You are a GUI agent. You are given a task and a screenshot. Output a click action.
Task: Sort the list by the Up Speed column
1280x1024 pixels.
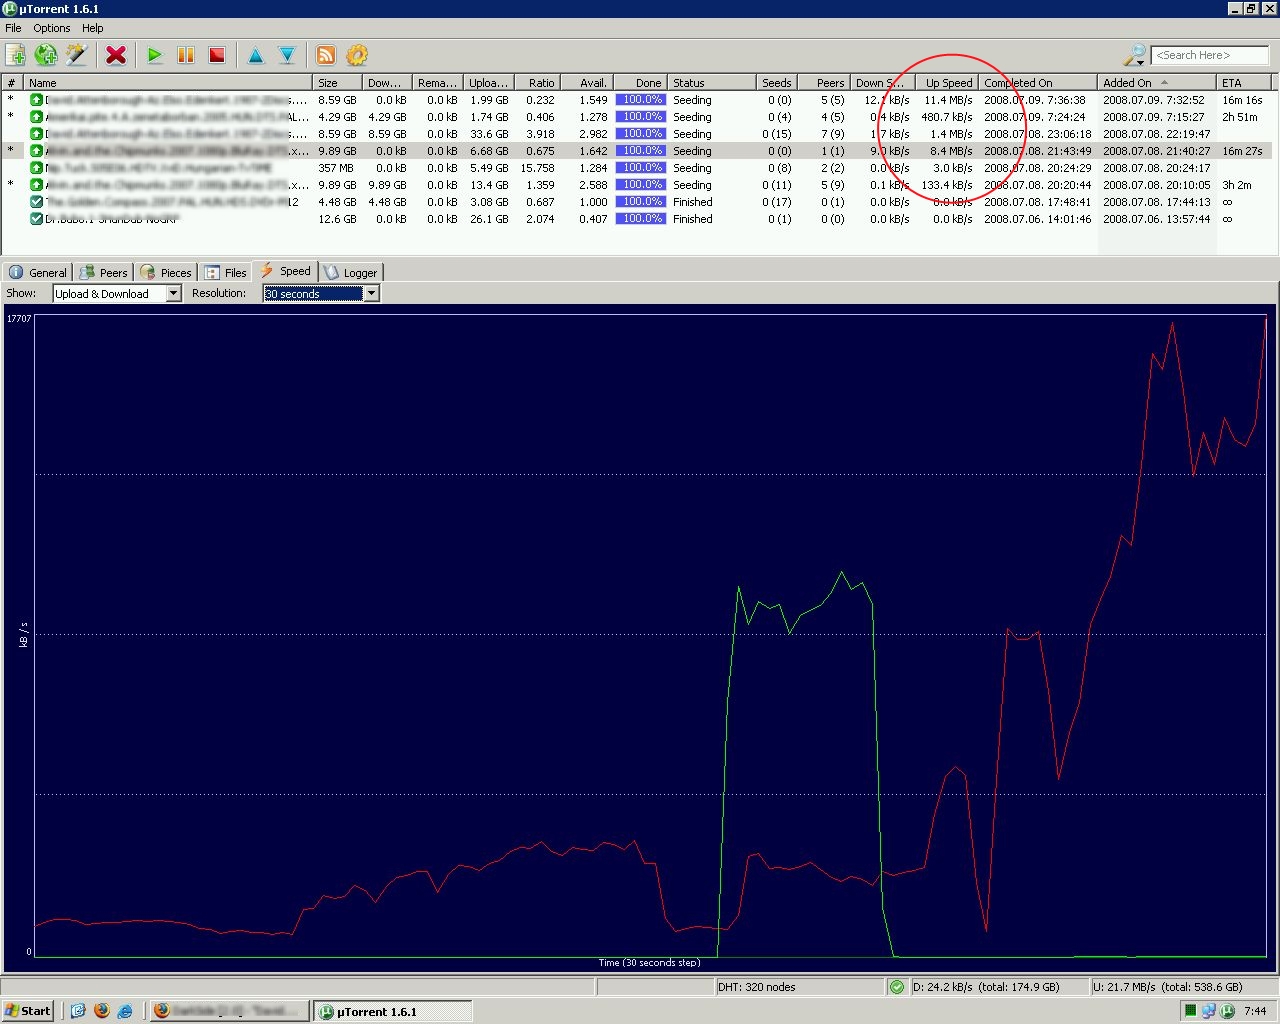[947, 83]
